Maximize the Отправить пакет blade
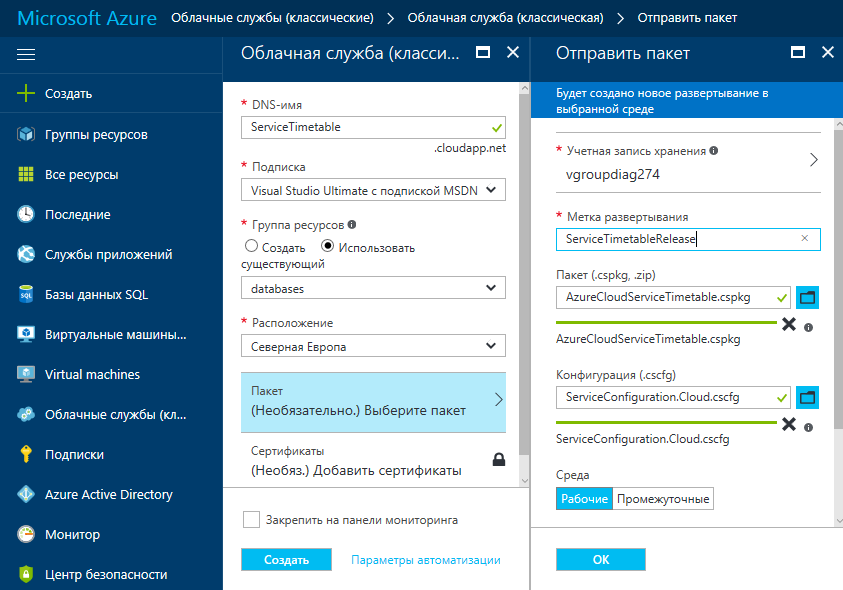Image resolution: width=843 pixels, height=590 pixels. point(798,52)
